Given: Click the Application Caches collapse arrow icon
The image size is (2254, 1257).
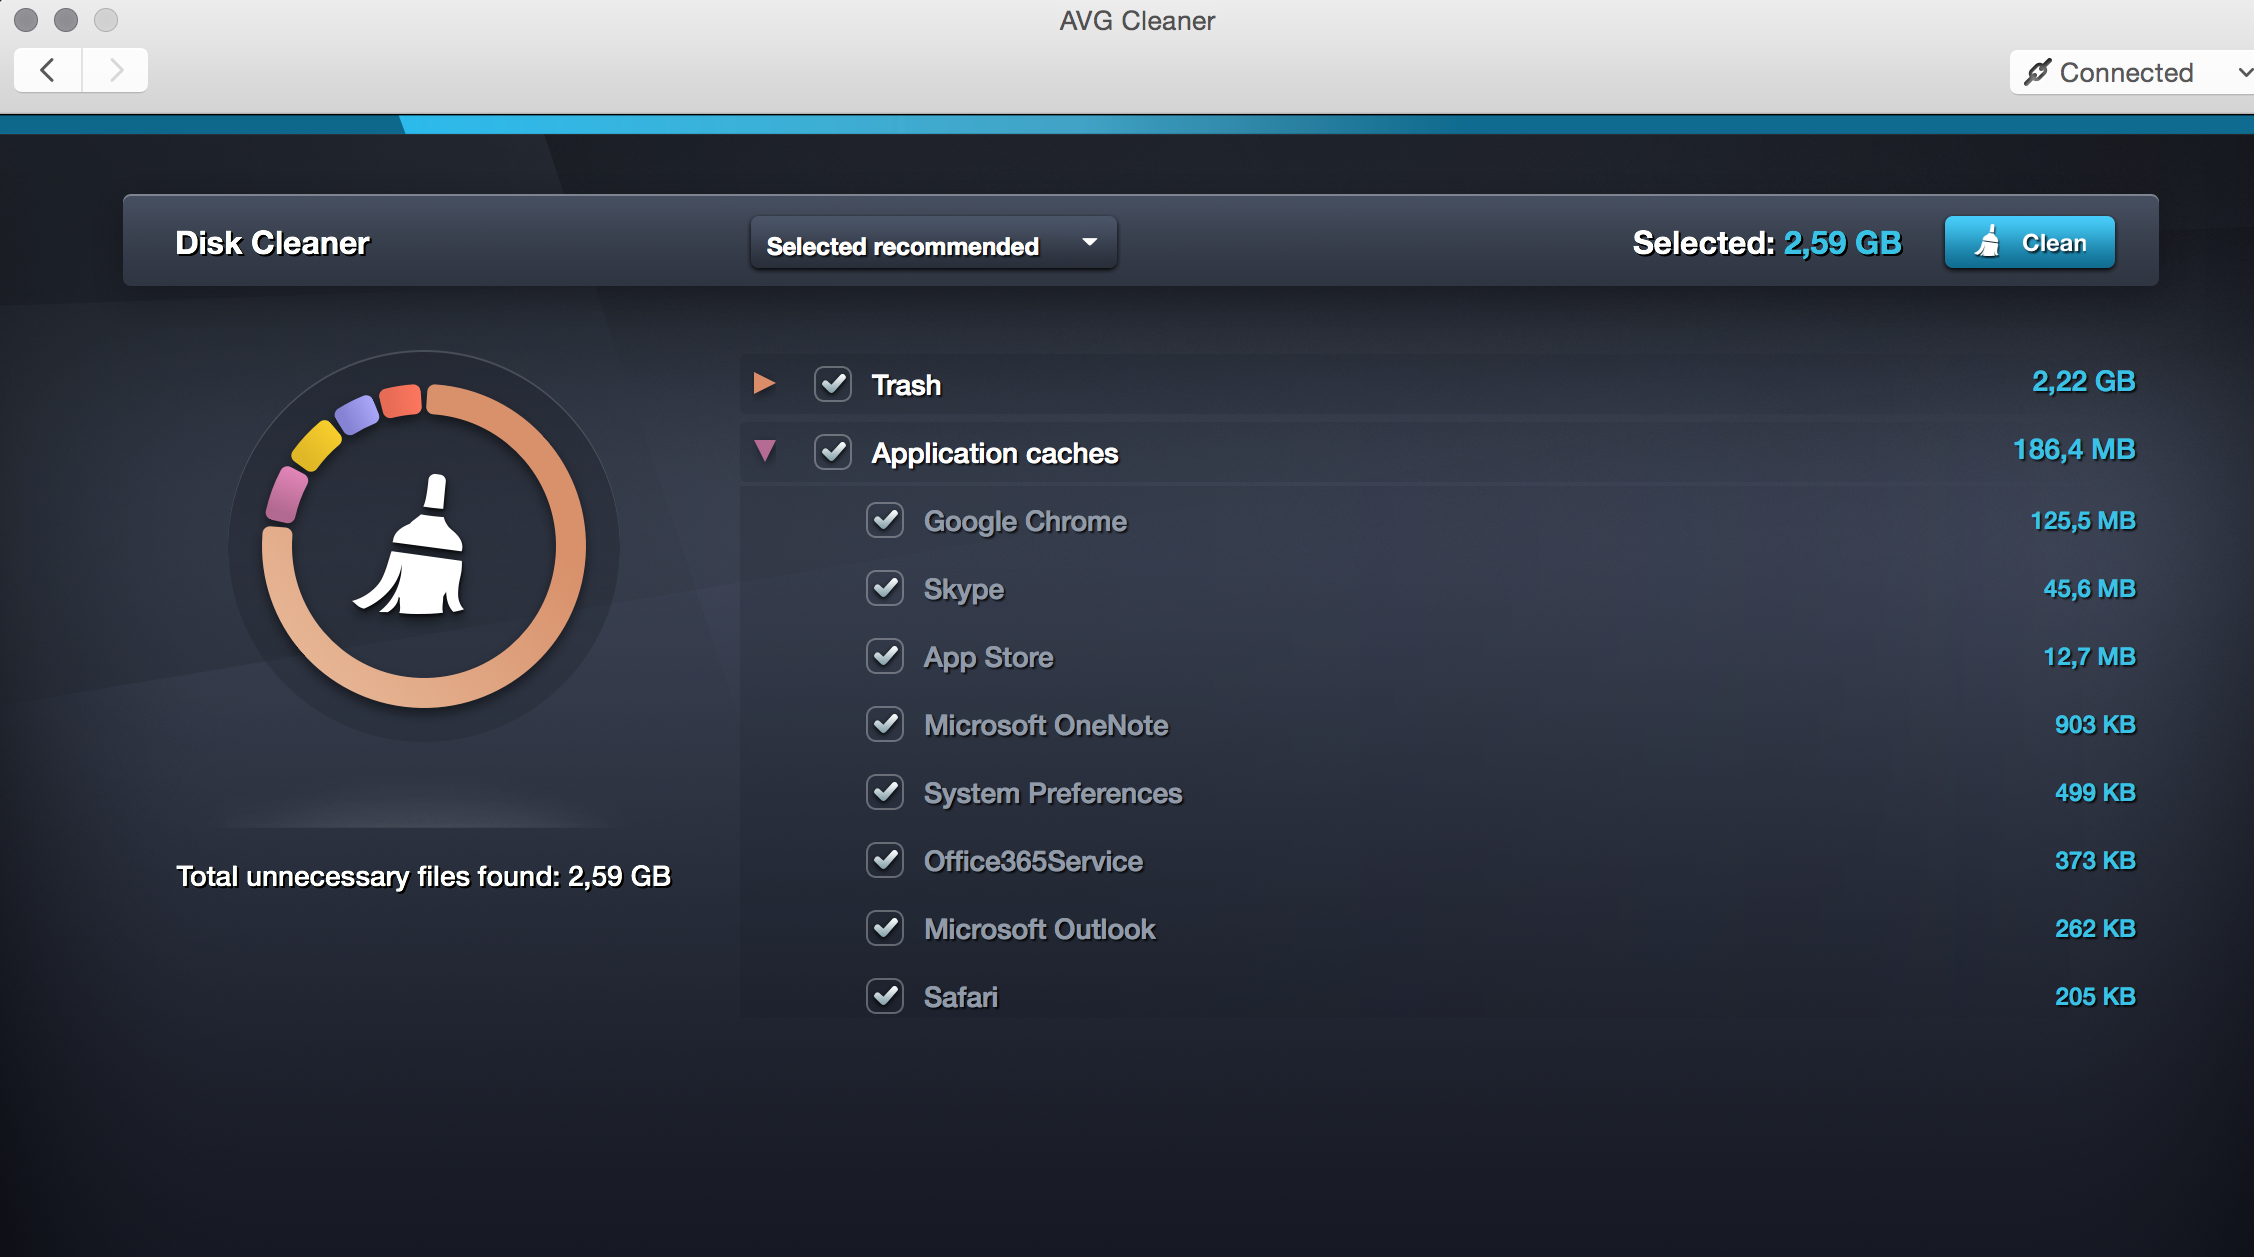Looking at the screenshot, I should click(768, 454).
